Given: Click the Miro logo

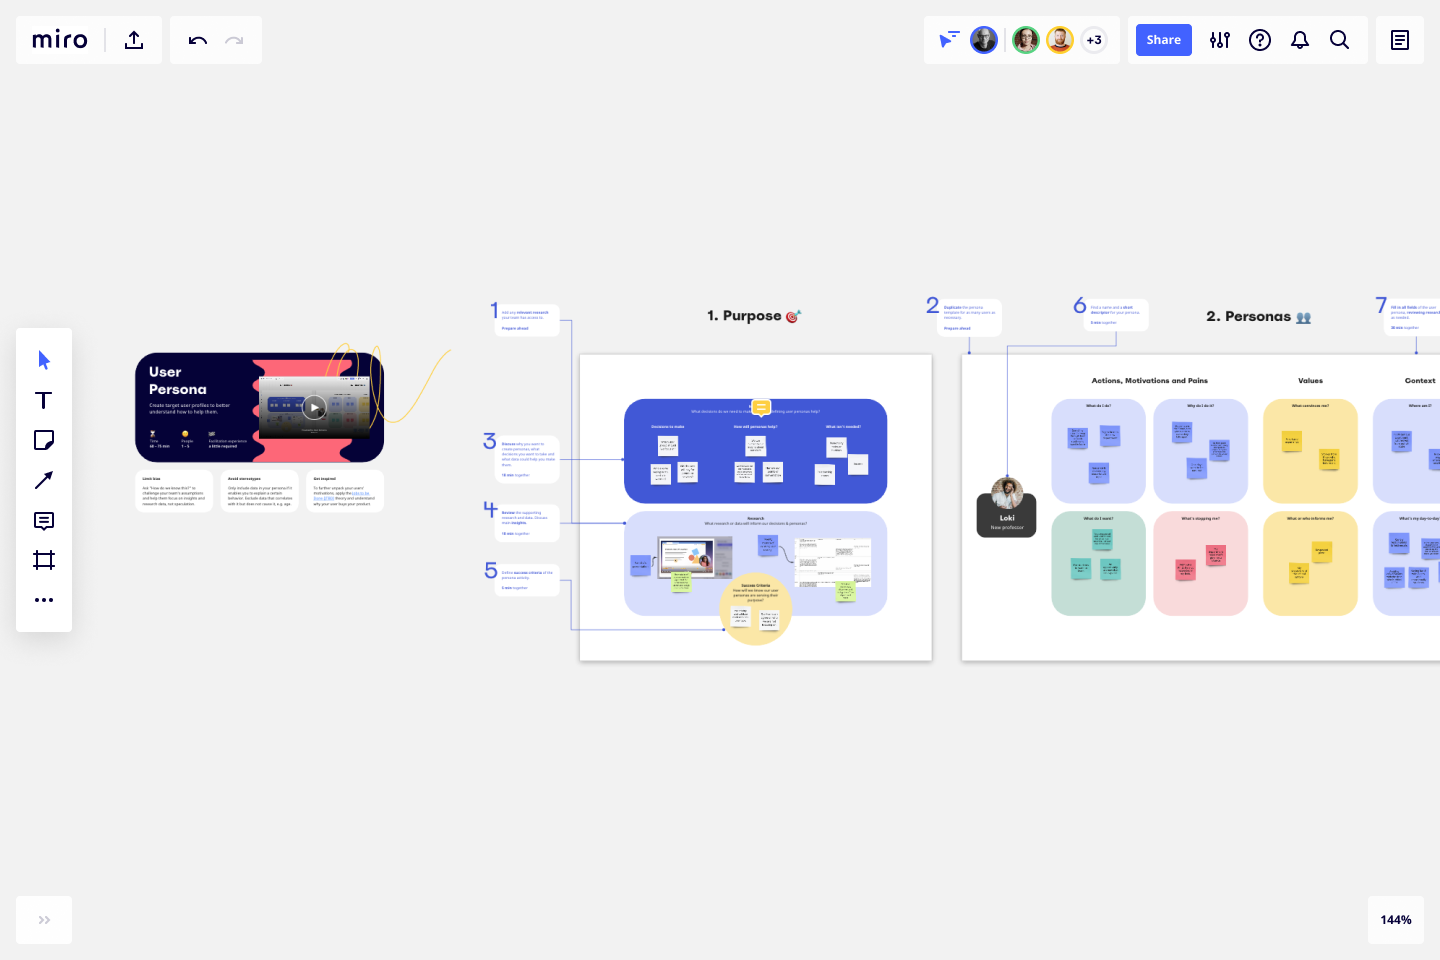Looking at the screenshot, I should (60, 40).
